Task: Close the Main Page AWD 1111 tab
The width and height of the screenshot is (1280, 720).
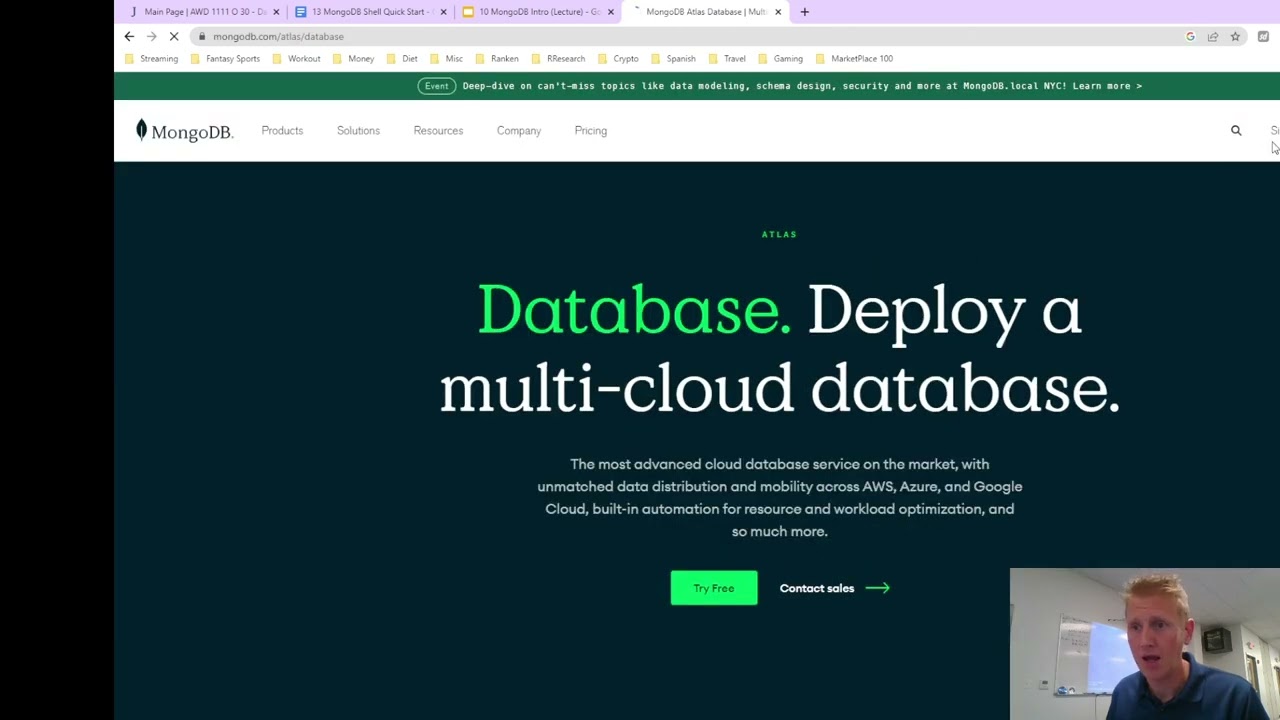Action: point(276,12)
